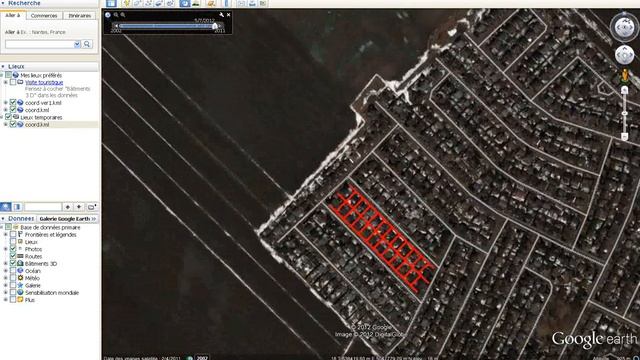Enable the Galerie layer checkbox

(13, 285)
